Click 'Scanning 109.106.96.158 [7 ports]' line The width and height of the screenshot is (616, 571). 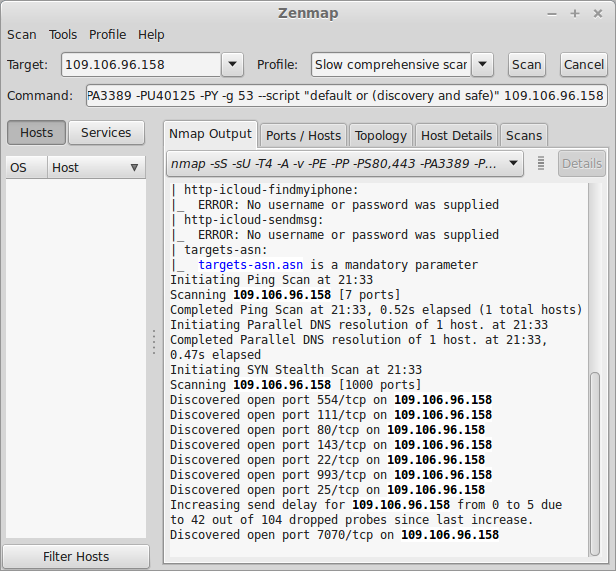(x=285, y=295)
